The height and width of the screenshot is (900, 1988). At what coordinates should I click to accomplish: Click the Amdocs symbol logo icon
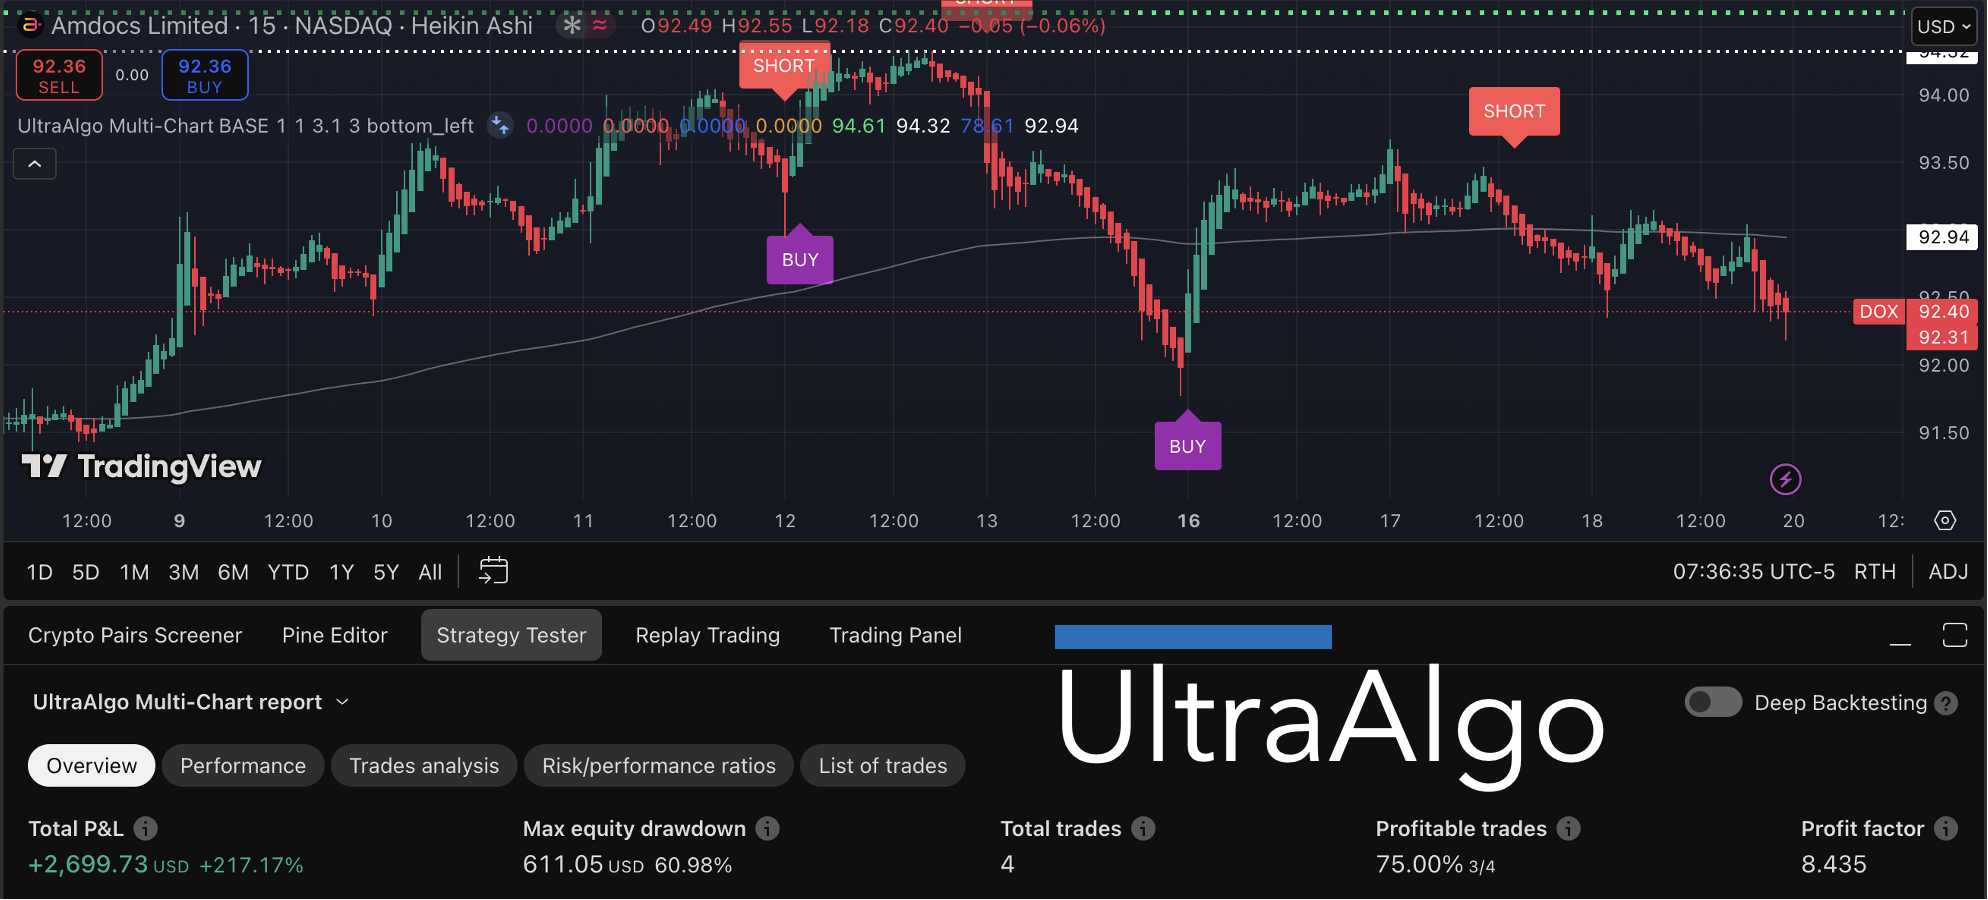click(x=30, y=25)
